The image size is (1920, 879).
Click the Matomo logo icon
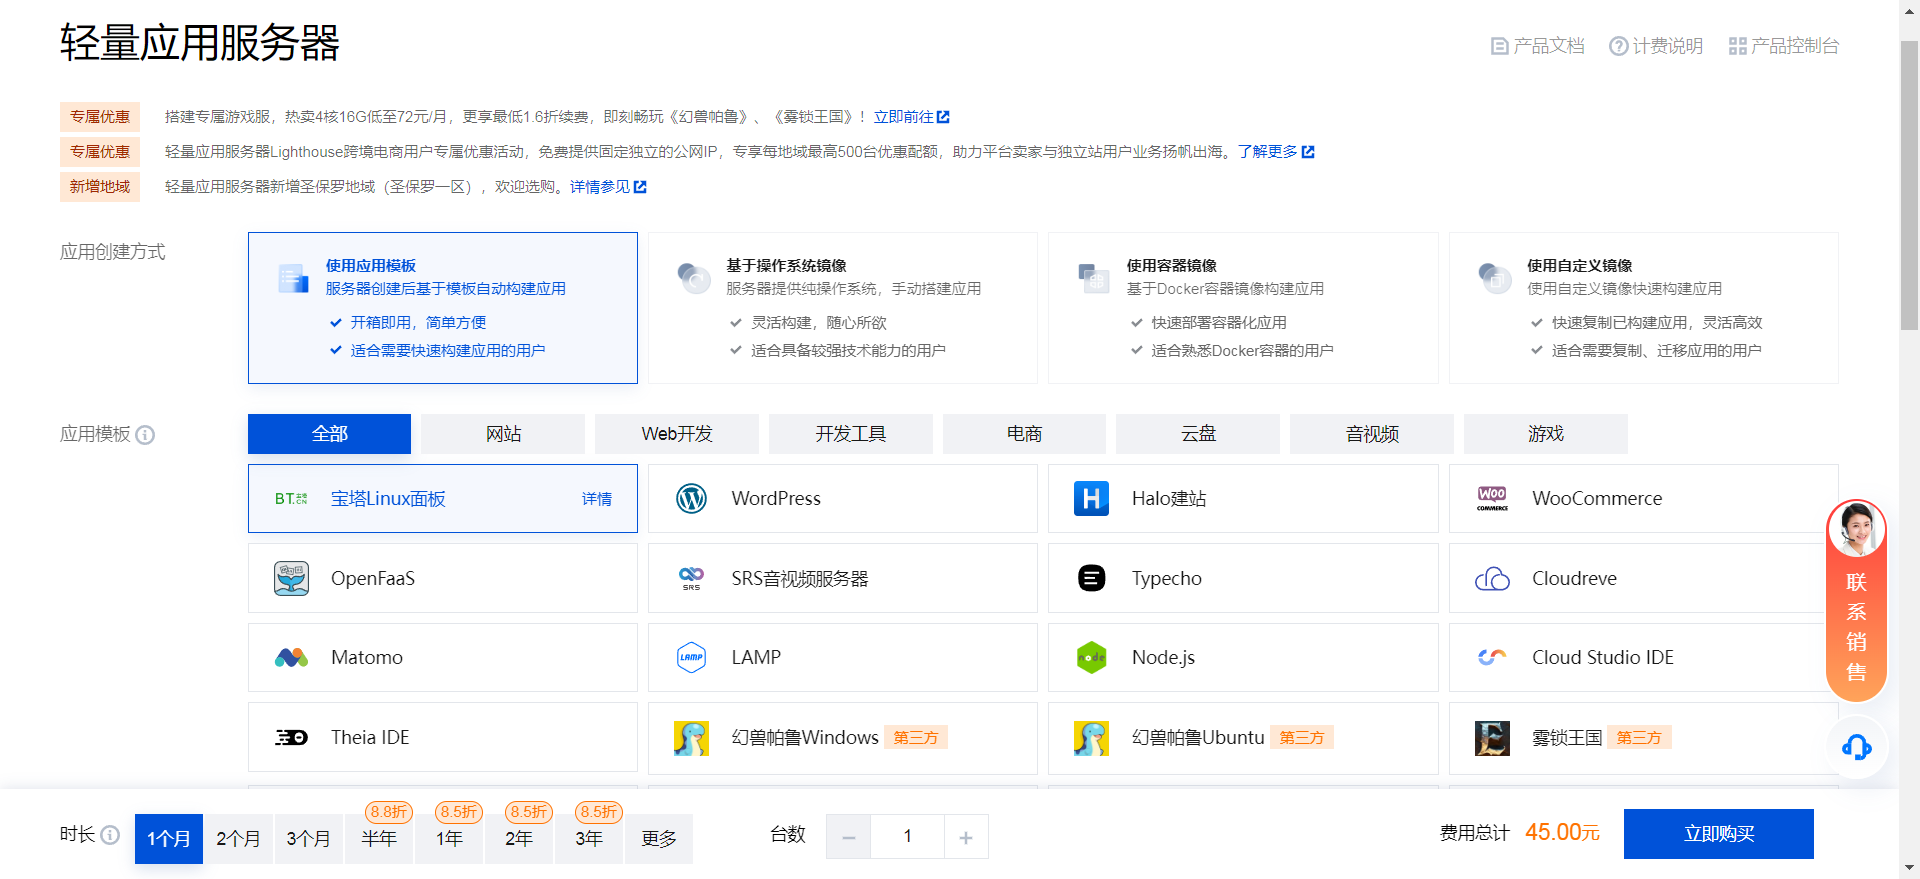click(x=291, y=657)
